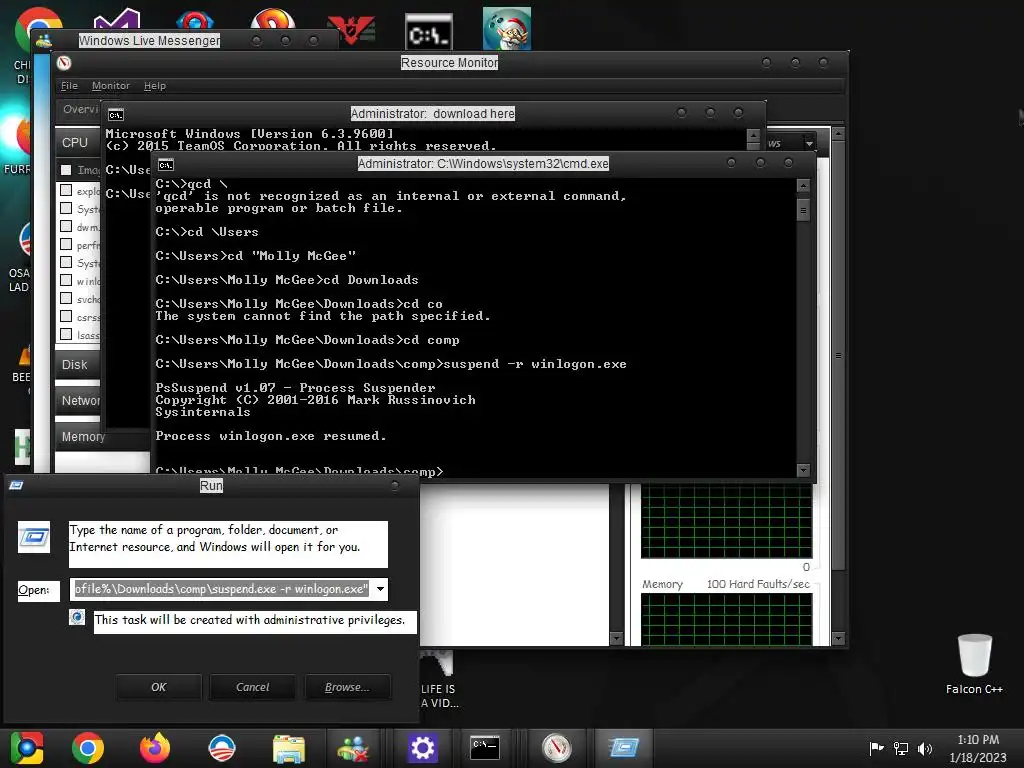
Task: Open the Monitor menu in Resource Monitor
Action: [x=110, y=86]
